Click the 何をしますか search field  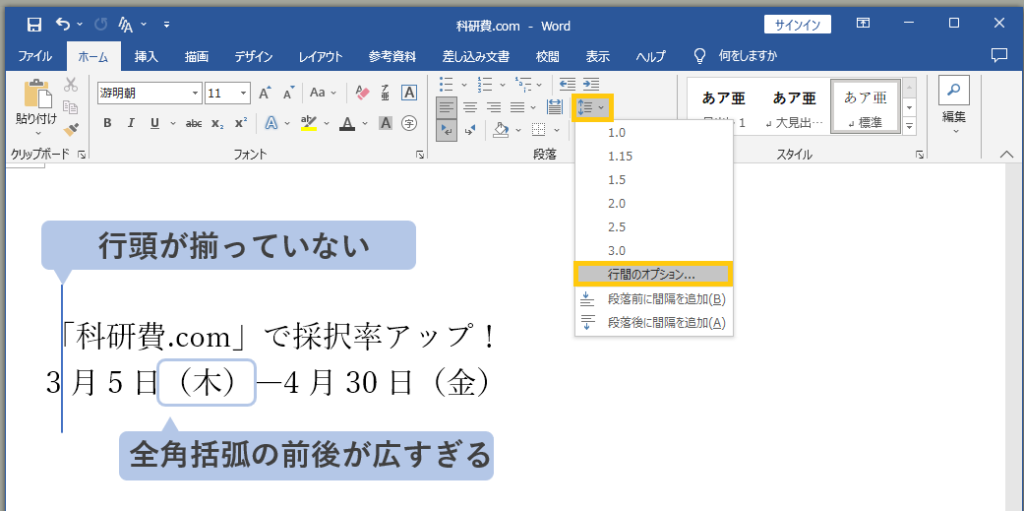tap(748, 56)
